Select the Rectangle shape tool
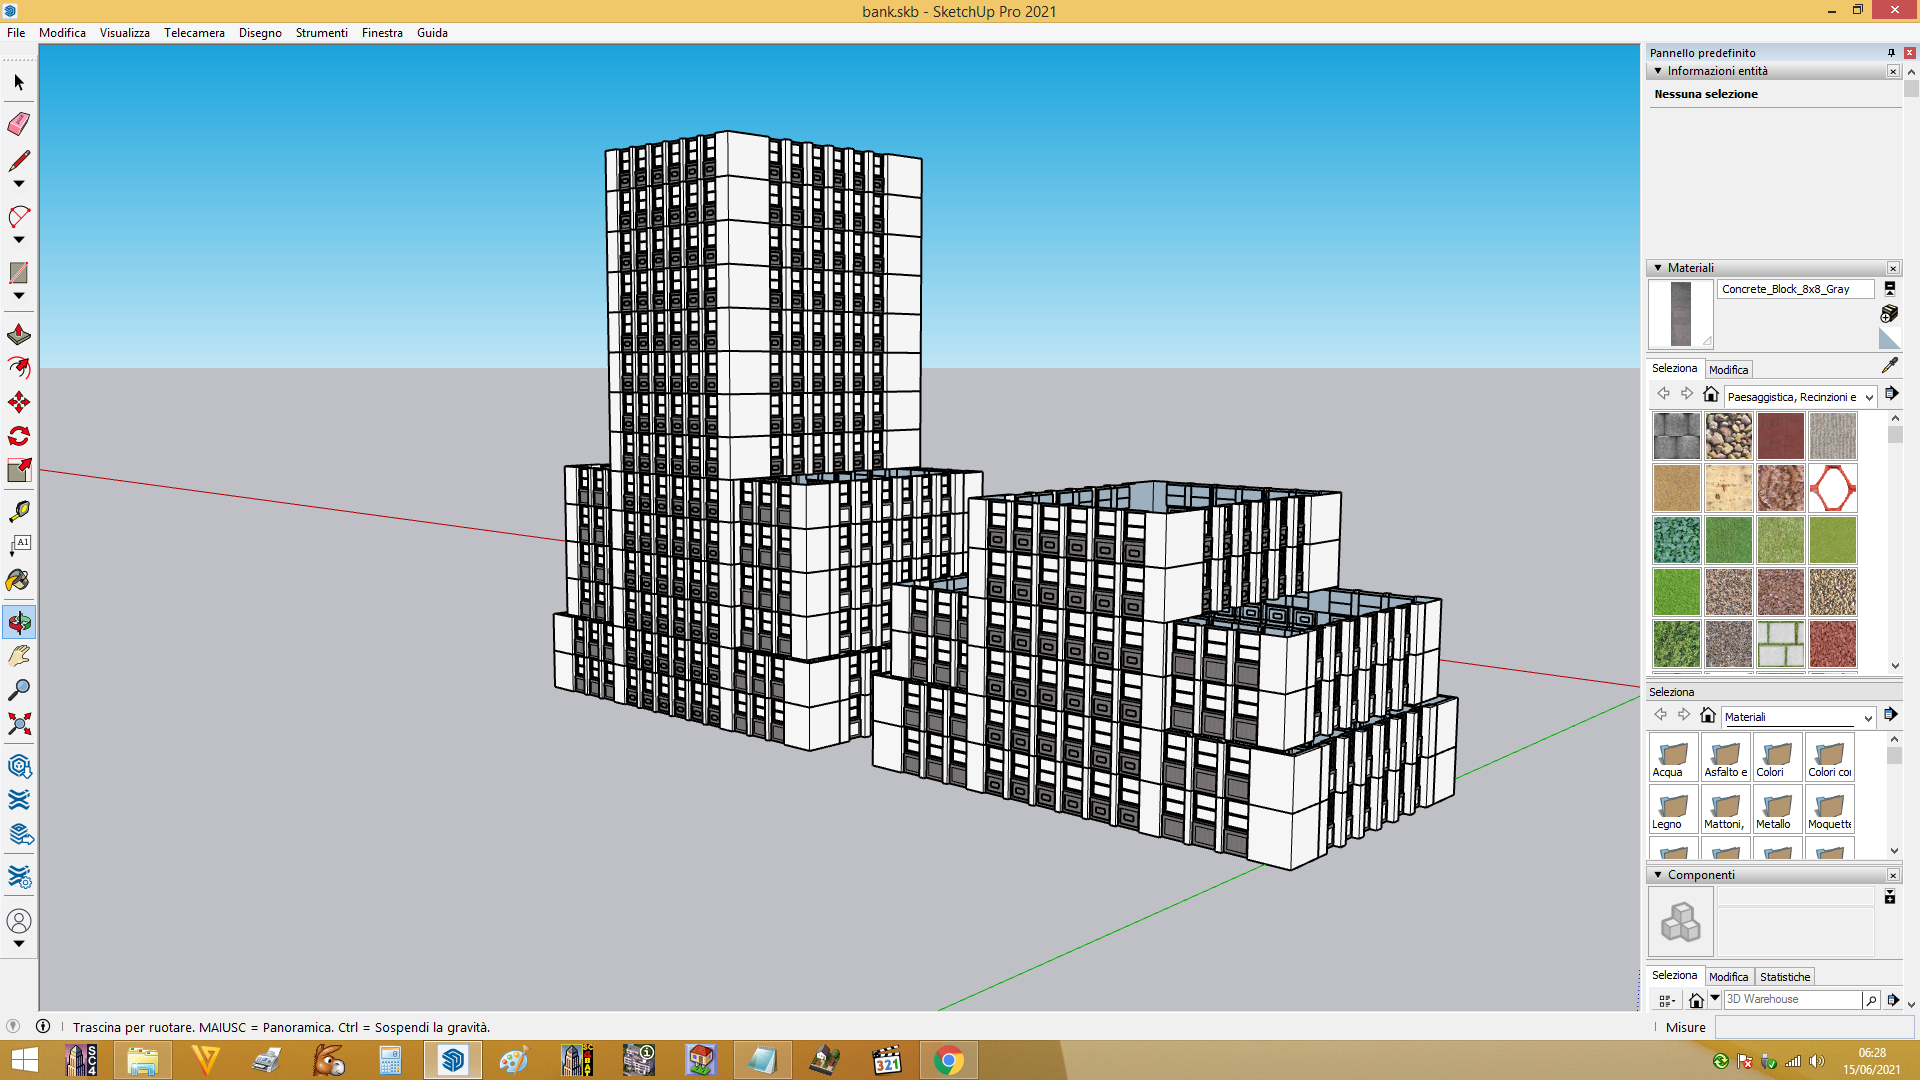Viewport: 1920px width, 1080px height. pyautogui.click(x=19, y=272)
